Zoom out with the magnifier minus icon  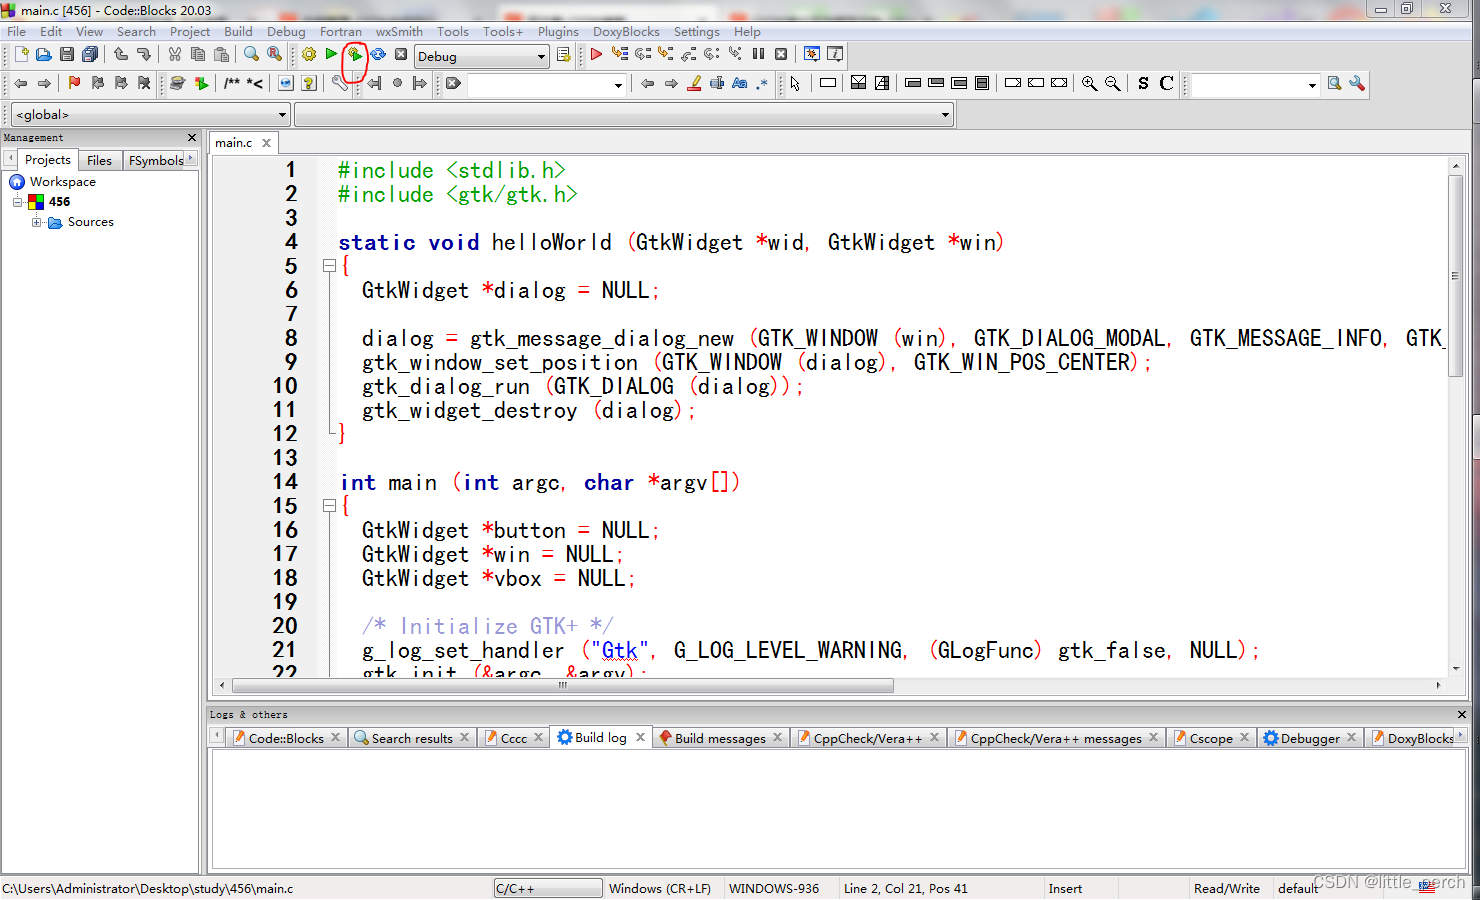coord(1112,84)
